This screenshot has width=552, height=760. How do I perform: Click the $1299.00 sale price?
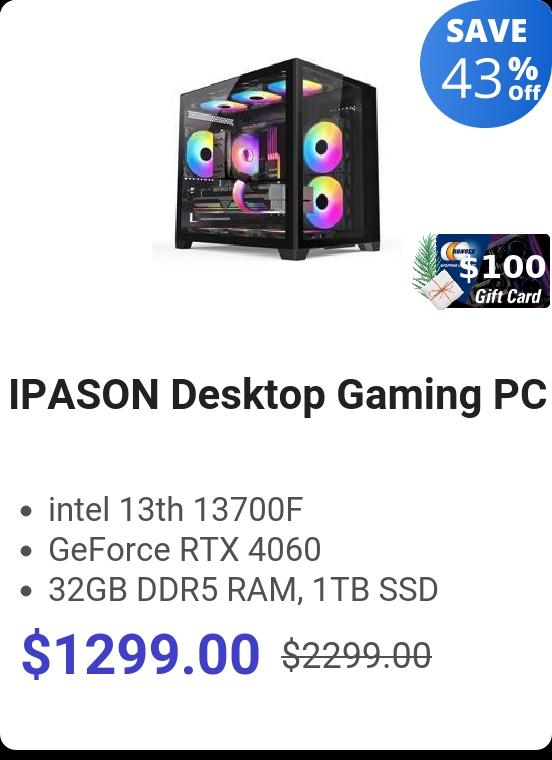coord(141,653)
